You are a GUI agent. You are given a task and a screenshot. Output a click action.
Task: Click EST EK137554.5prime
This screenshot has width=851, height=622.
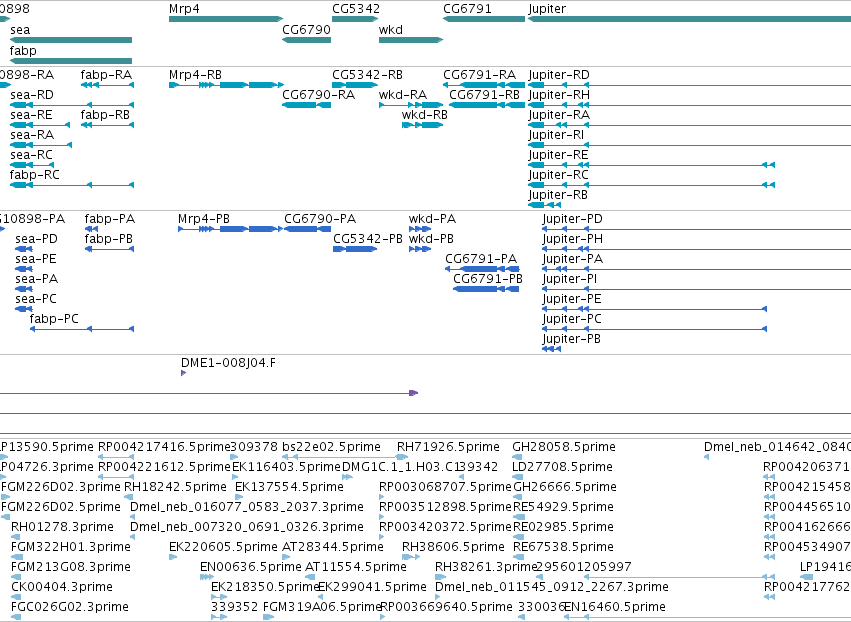[289, 487]
